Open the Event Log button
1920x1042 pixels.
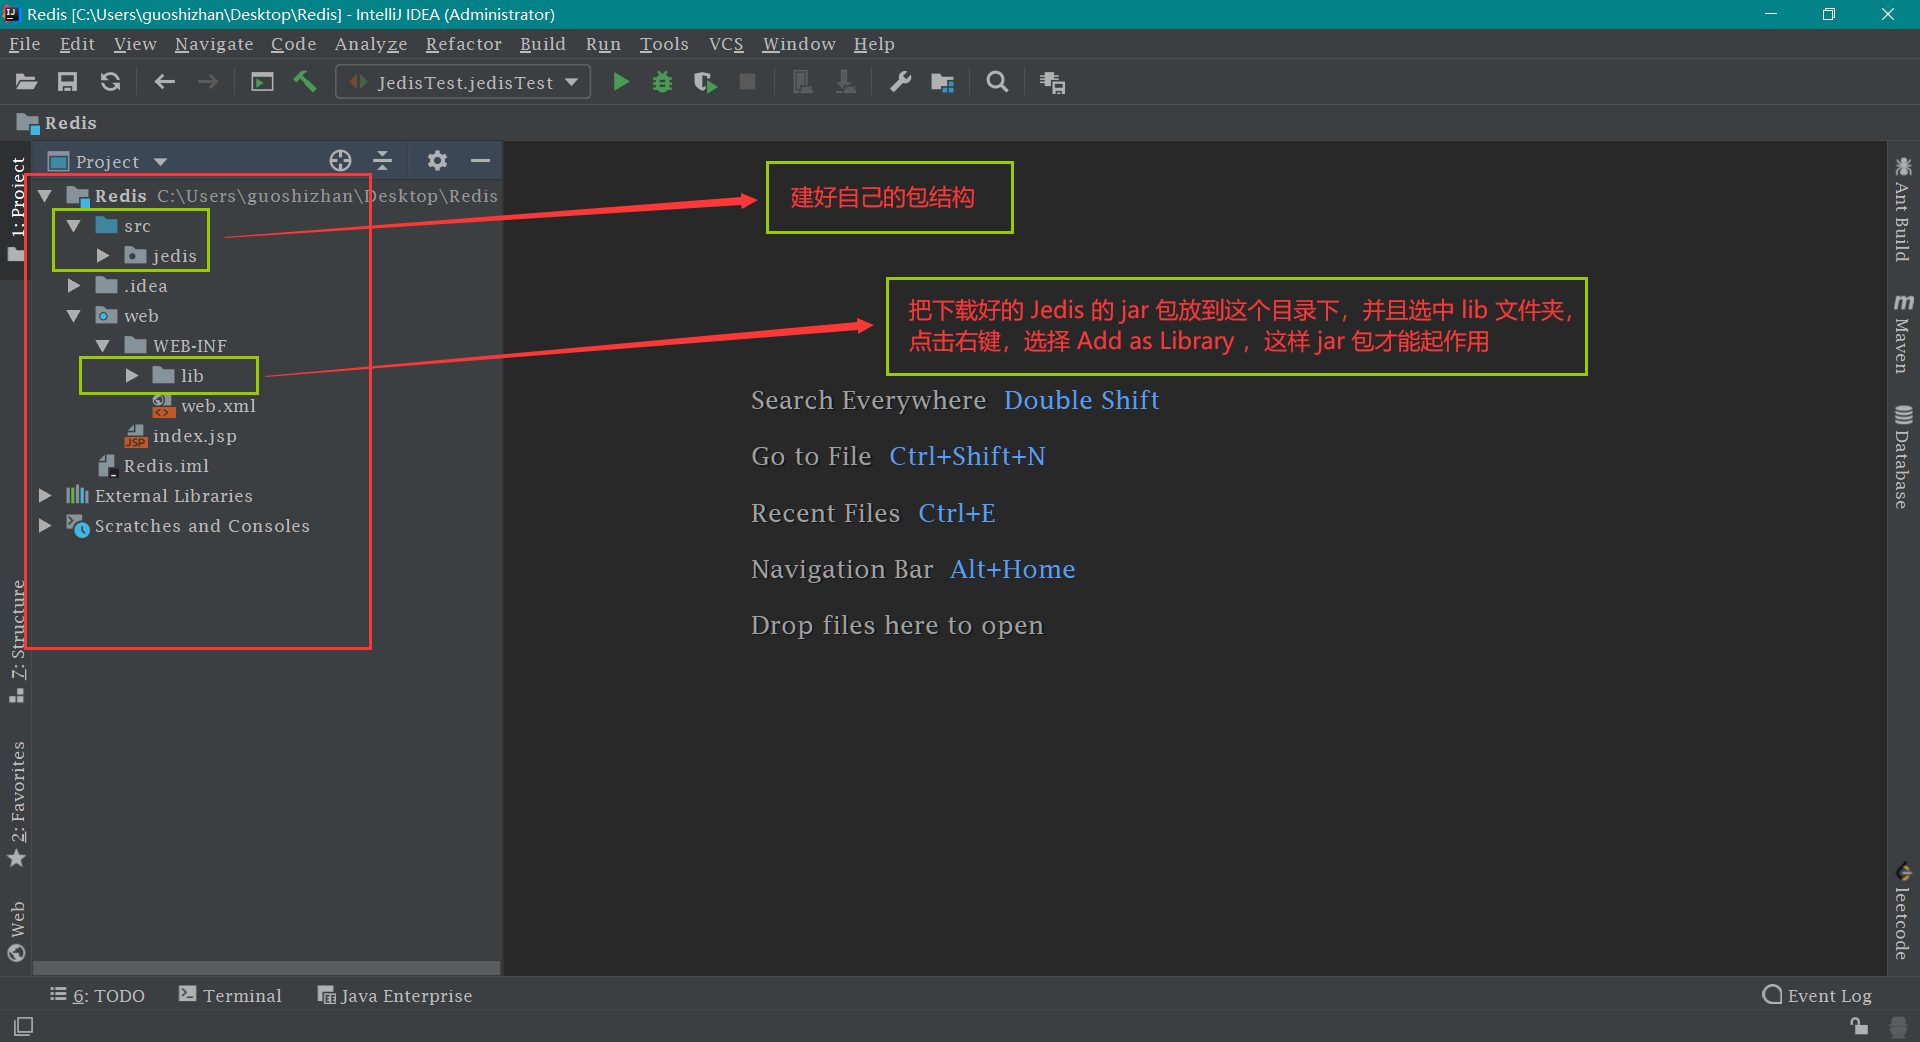coord(1817,995)
